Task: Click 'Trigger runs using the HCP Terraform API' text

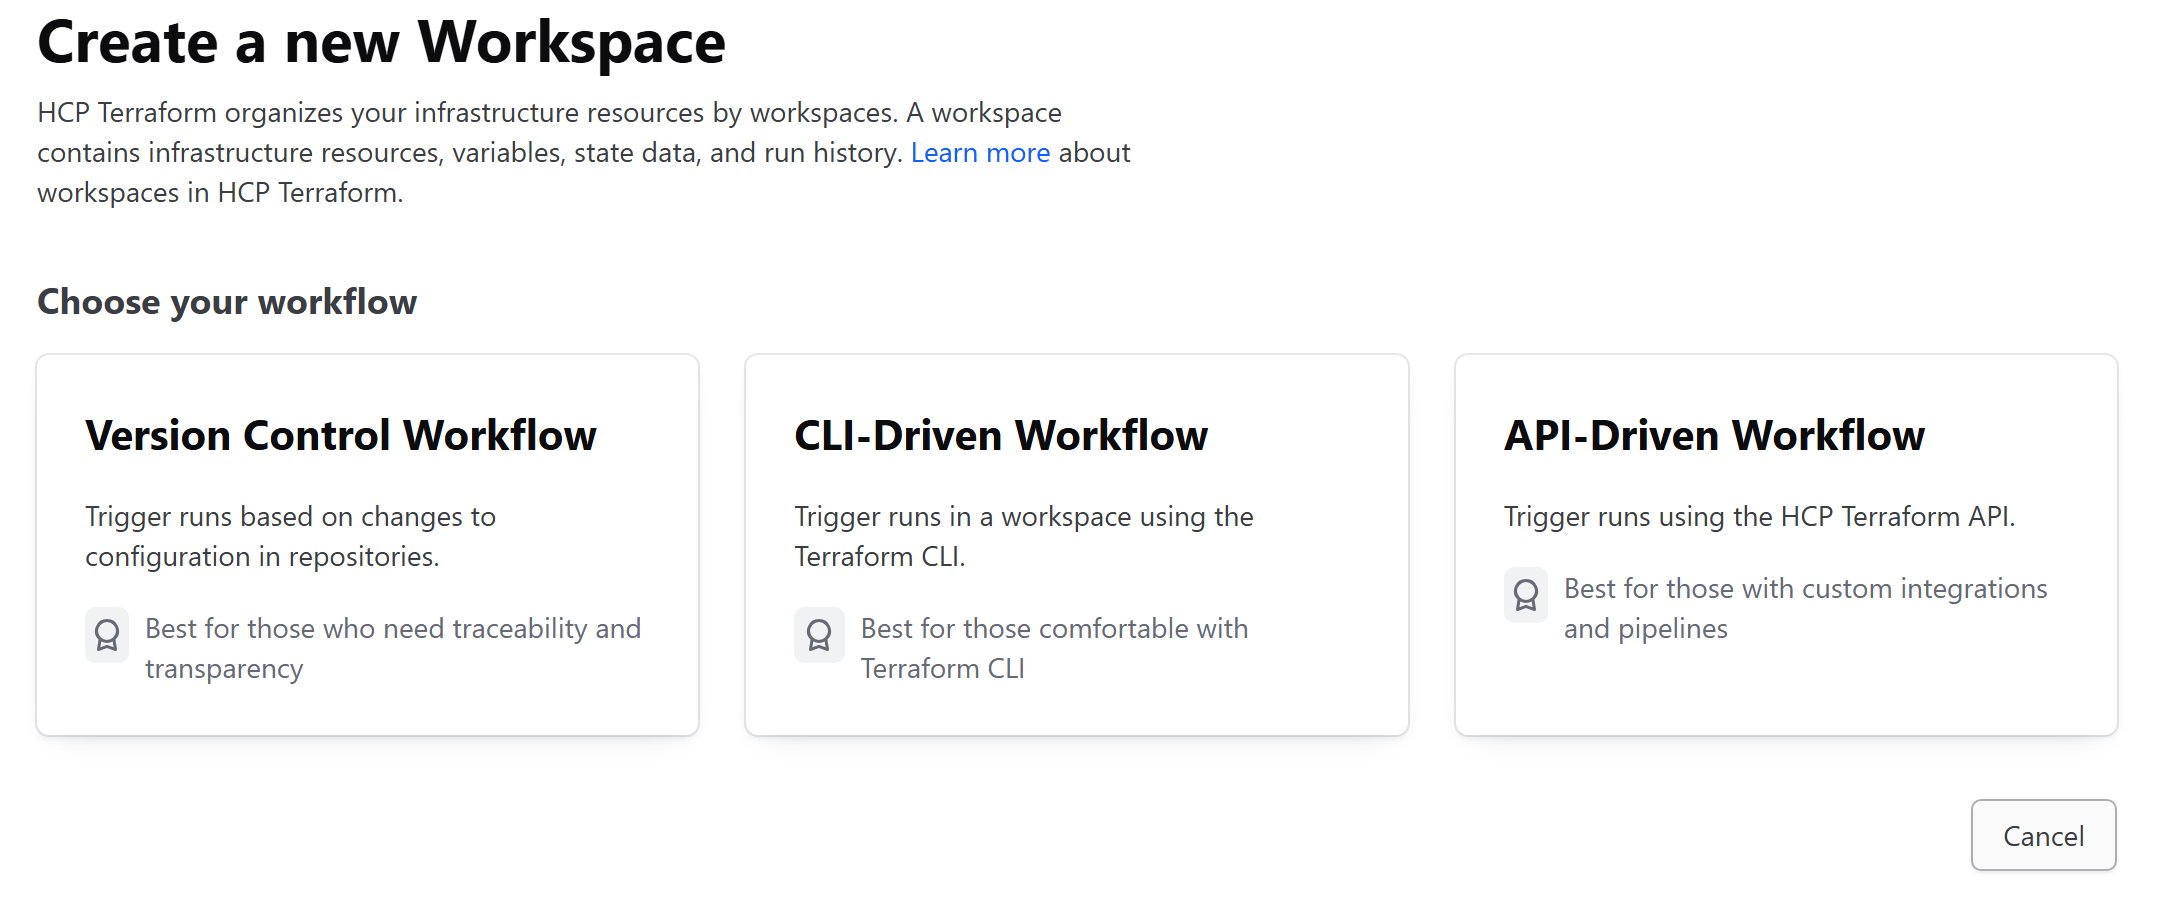Action: [x=1759, y=517]
